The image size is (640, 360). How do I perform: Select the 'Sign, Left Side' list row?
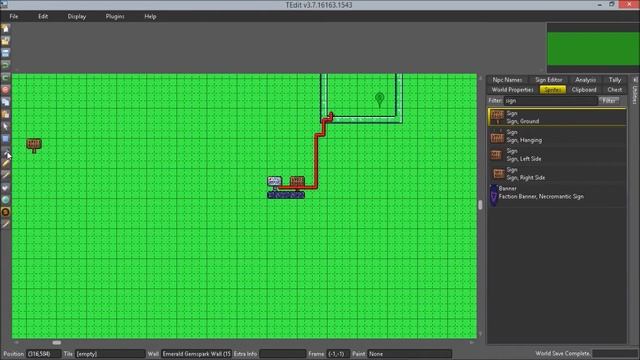coord(557,155)
